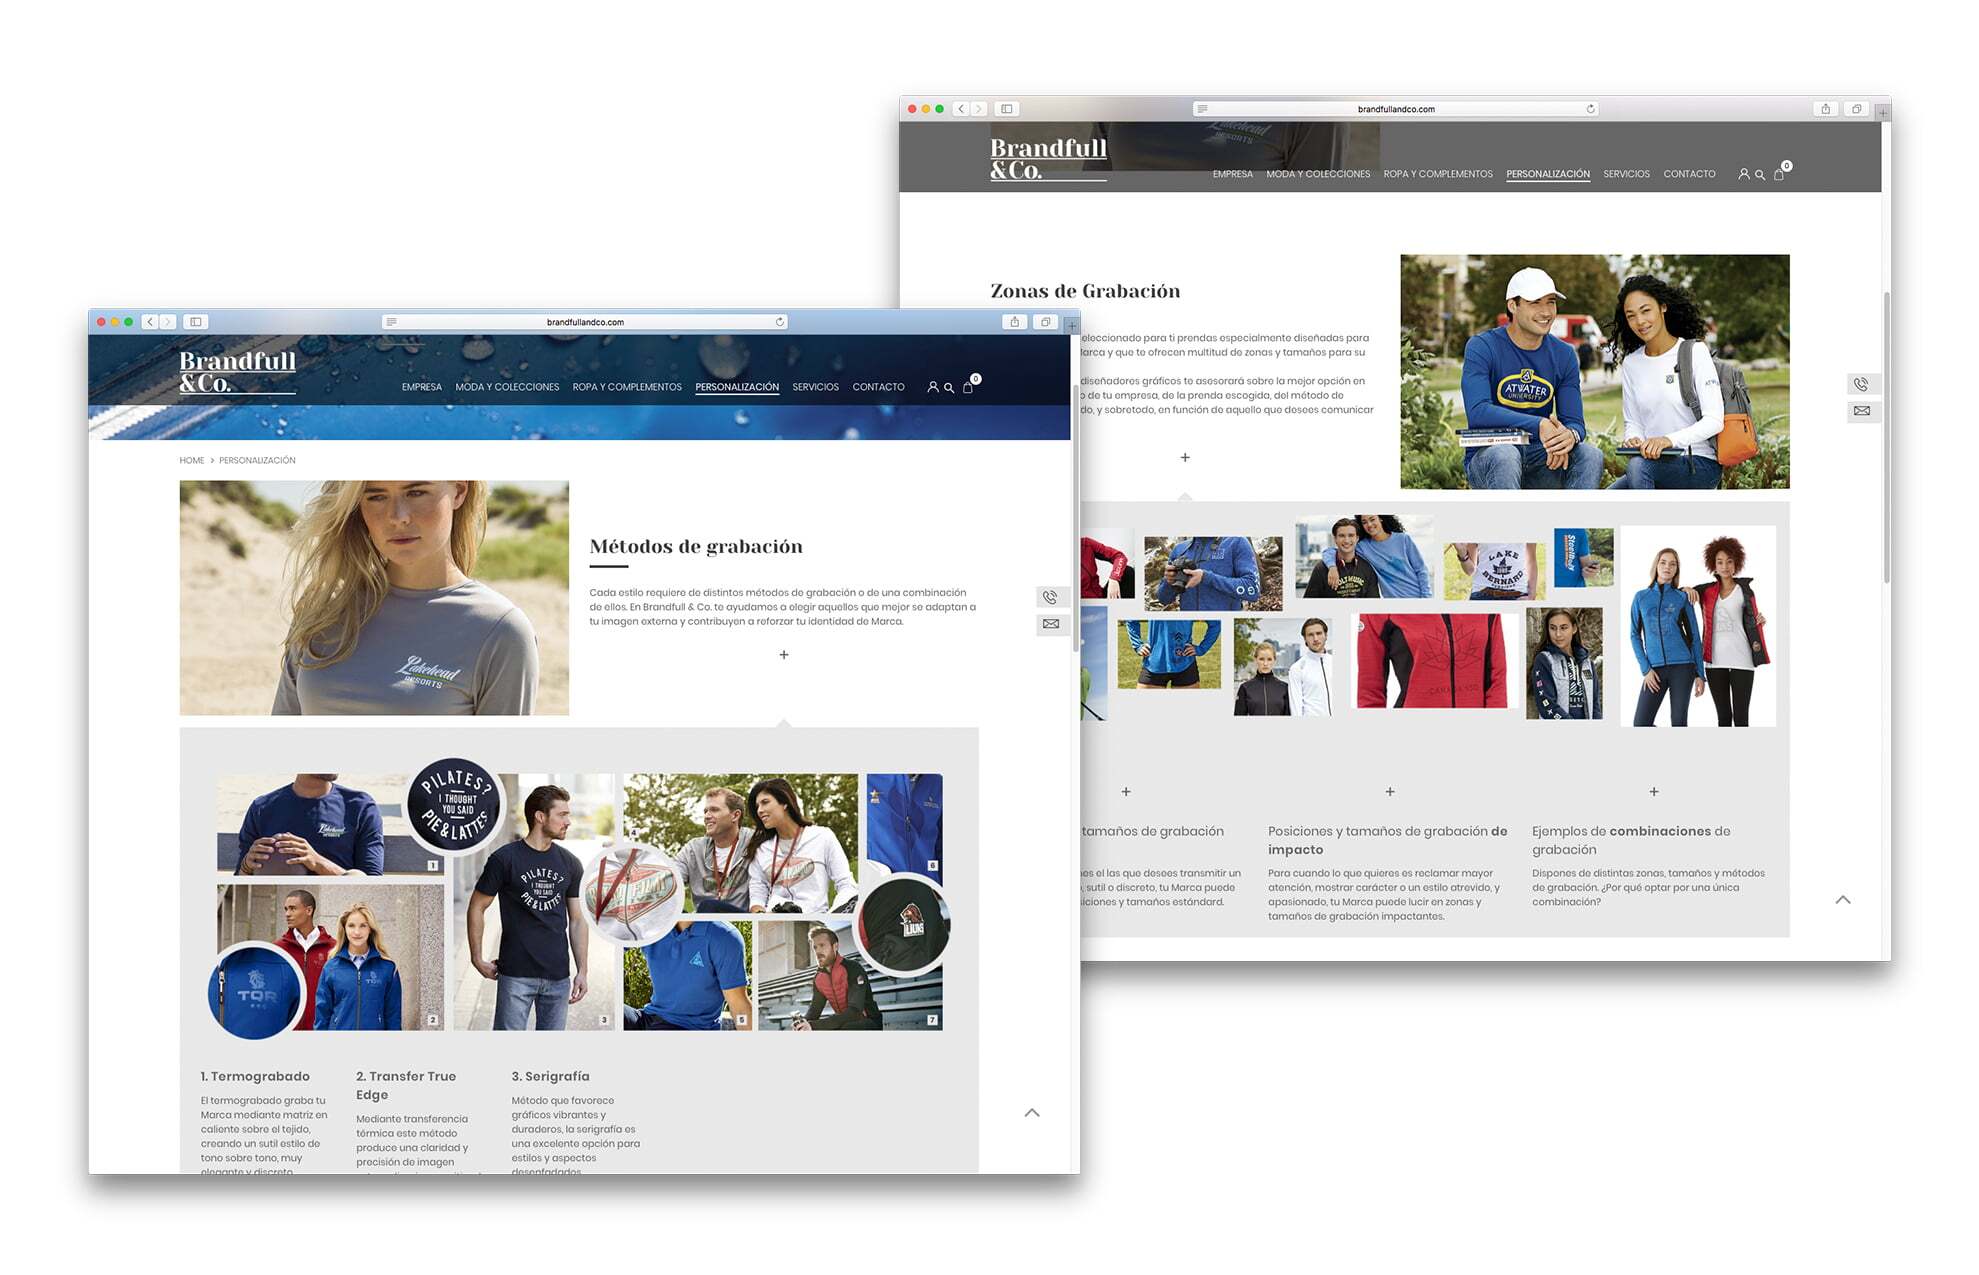Click the share icon in the front browser toolbar
Screen dimensions: 1979x1275
coord(1016,321)
